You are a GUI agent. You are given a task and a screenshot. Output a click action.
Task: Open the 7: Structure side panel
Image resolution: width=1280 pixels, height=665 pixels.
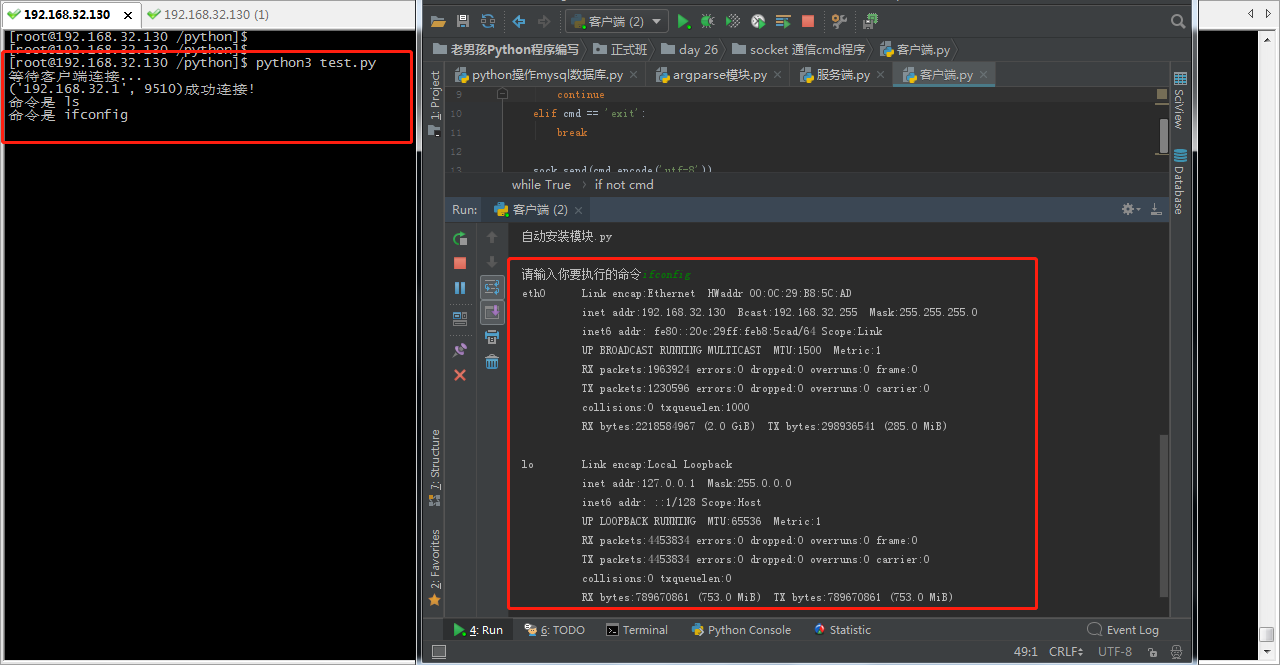[x=435, y=468]
